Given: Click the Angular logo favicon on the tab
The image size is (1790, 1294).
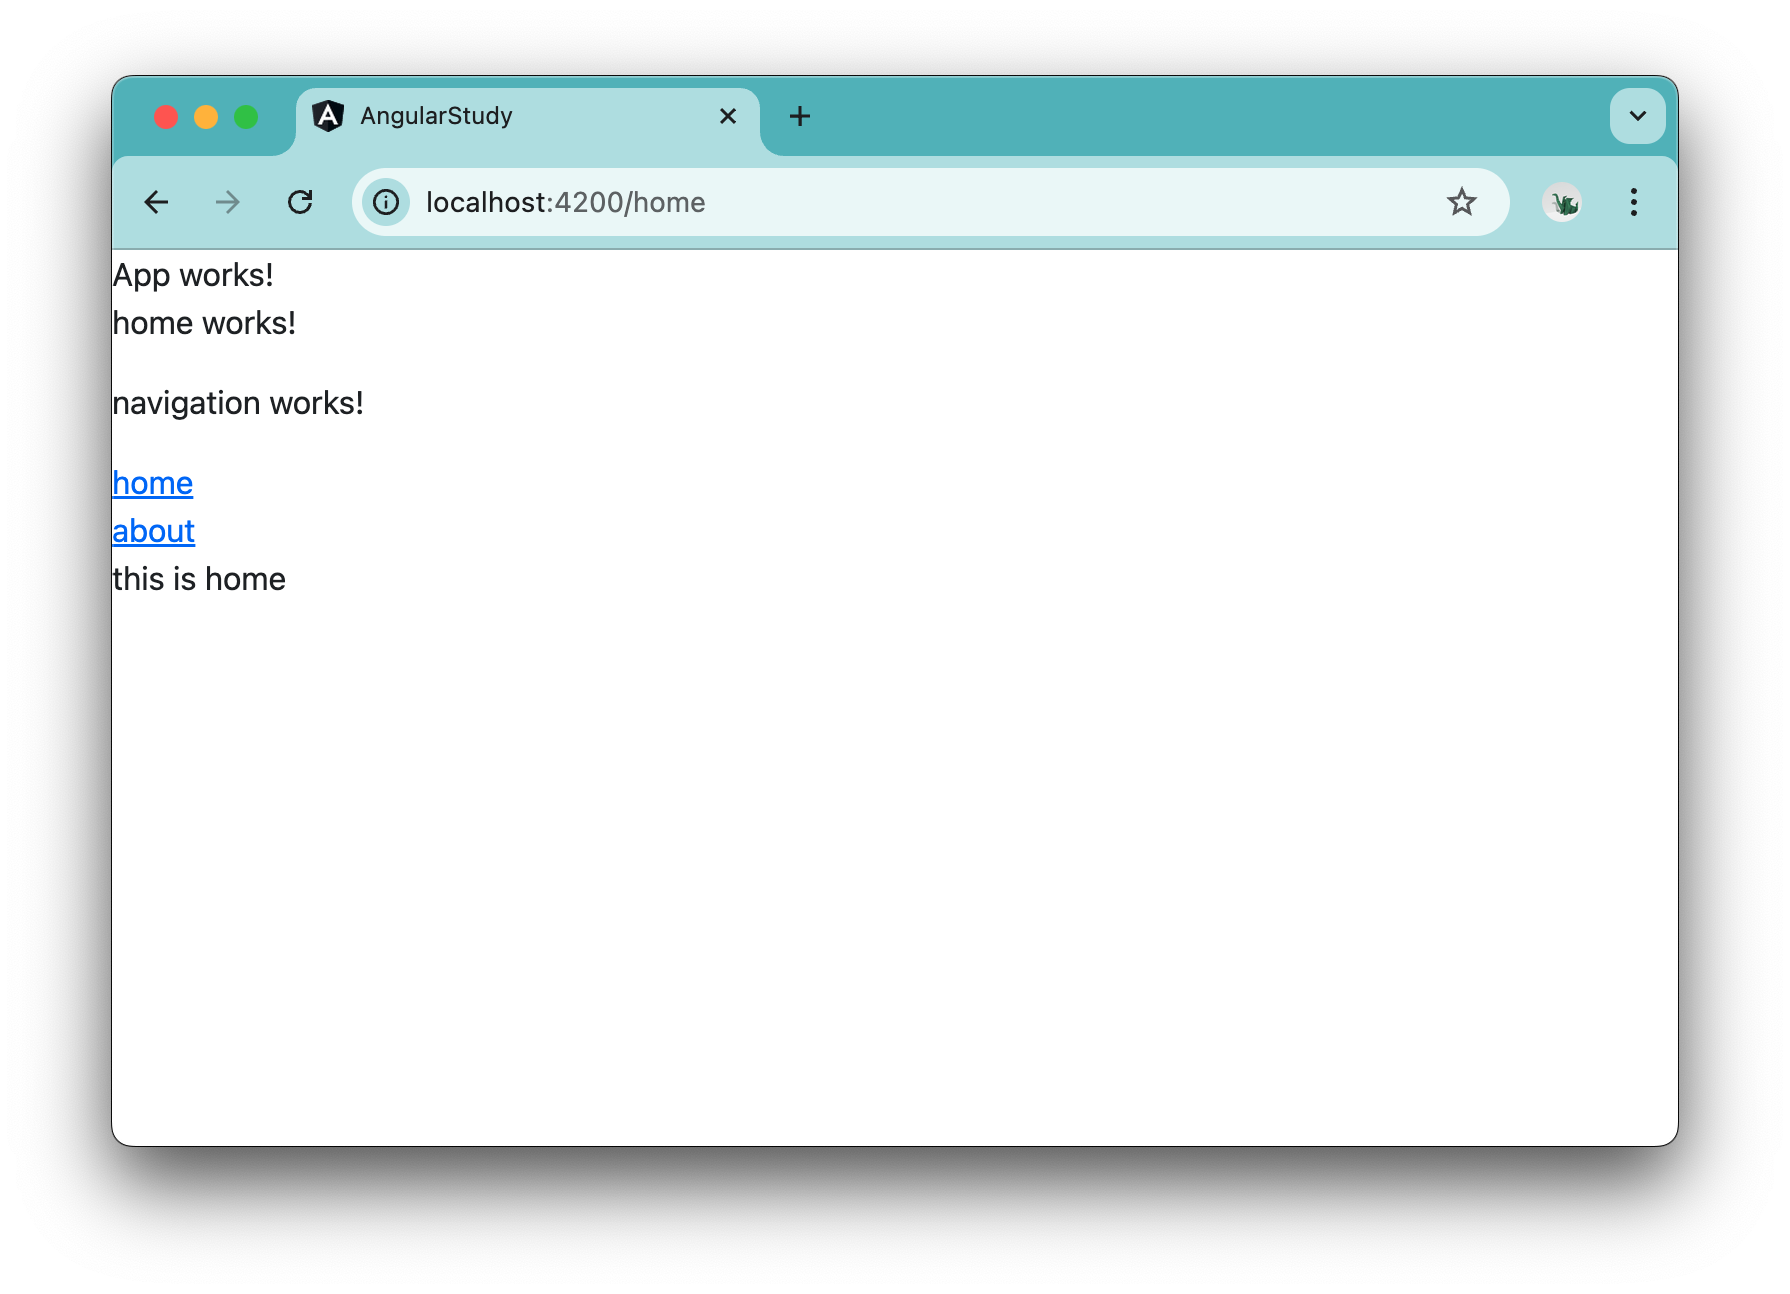Looking at the screenshot, I should tap(328, 116).
